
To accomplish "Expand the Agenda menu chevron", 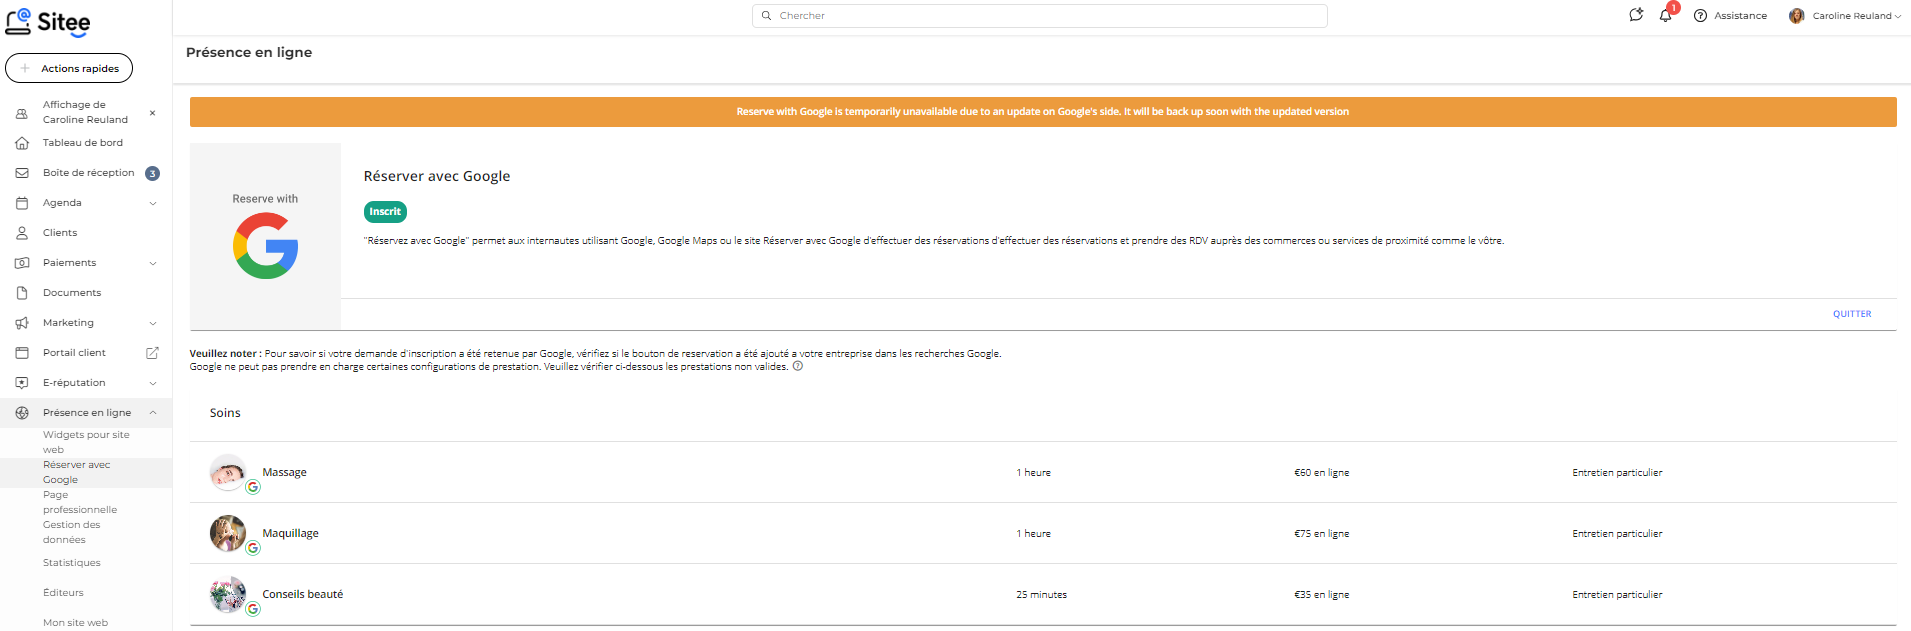I will coord(153,203).
